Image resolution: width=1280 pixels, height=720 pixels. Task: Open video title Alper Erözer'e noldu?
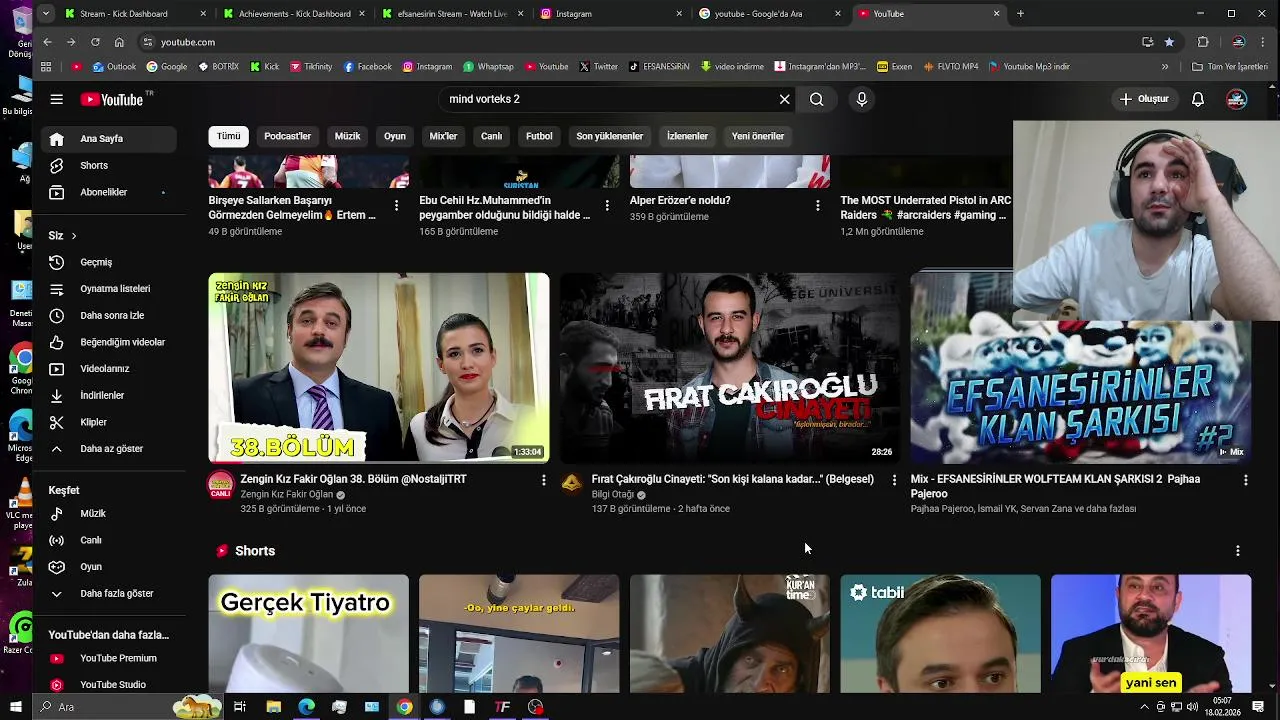680,200
